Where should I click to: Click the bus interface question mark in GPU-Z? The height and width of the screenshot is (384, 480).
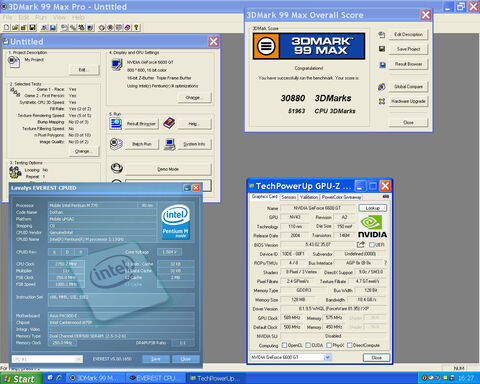(385, 263)
